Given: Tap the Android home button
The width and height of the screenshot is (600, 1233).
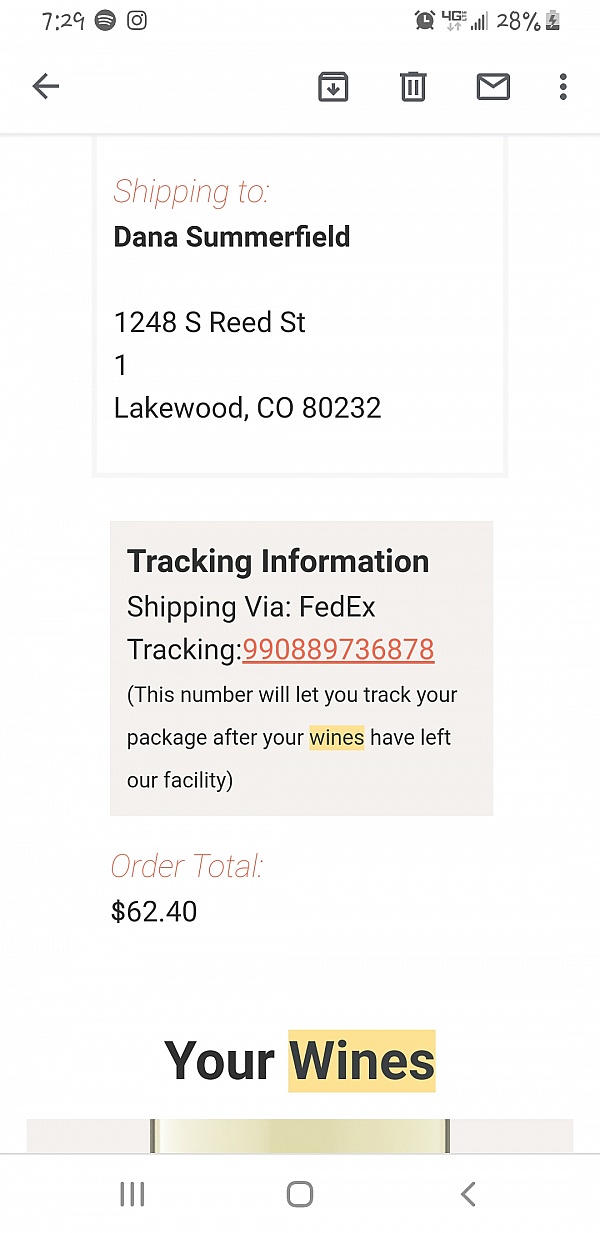Looking at the screenshot, I should pos(300,1193).
